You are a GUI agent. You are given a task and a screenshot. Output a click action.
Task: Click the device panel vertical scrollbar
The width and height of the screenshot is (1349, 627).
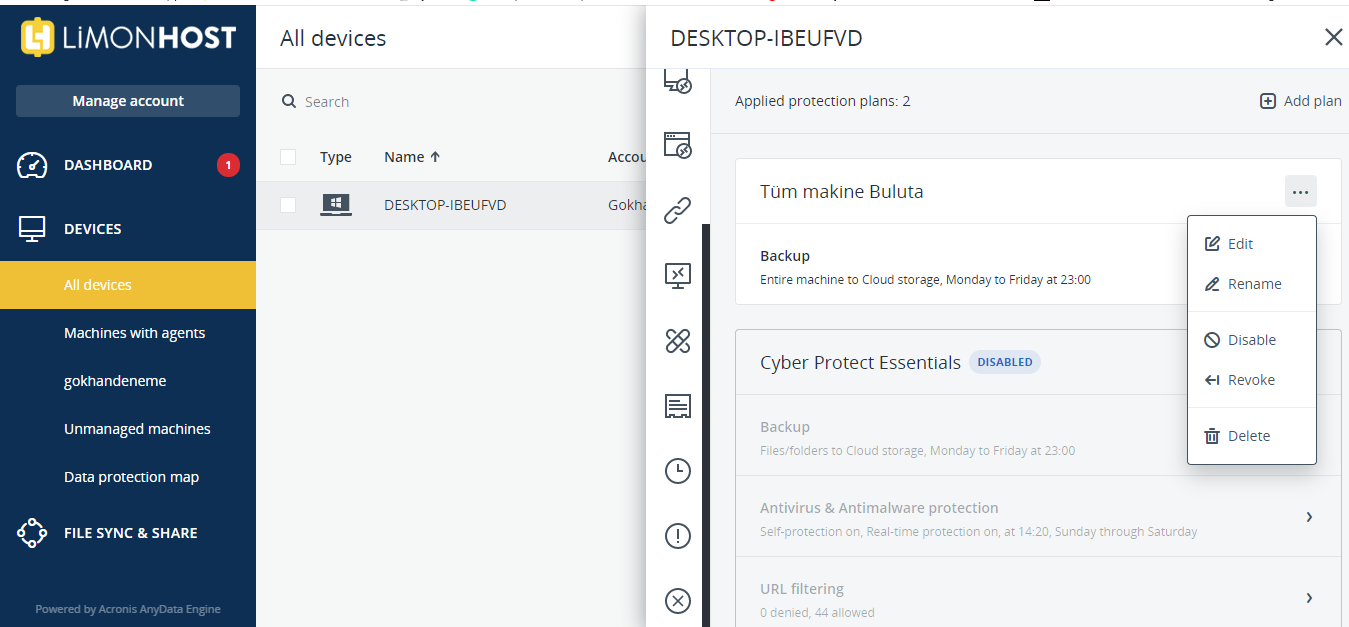[706, 425]
